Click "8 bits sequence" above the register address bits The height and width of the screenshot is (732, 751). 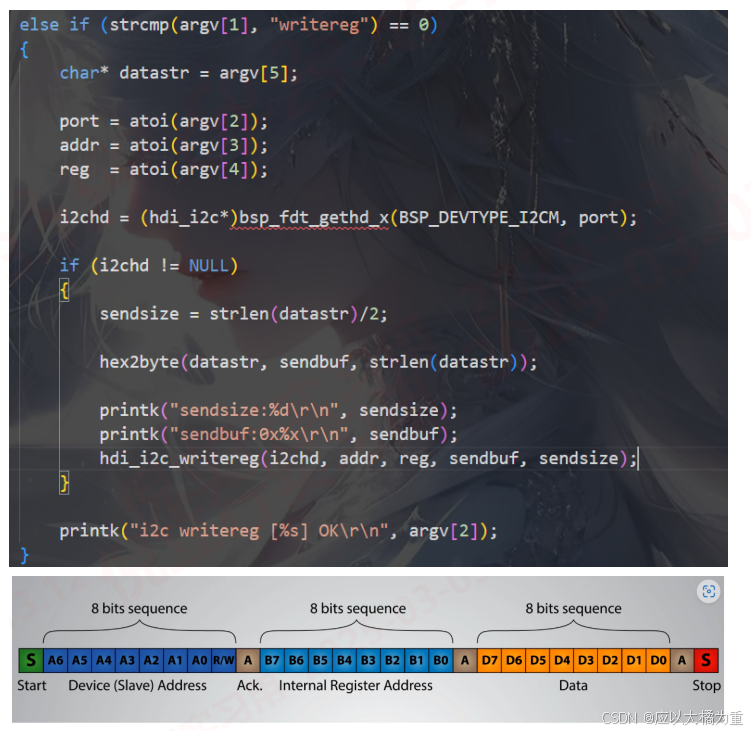click(x=358, y=608)
